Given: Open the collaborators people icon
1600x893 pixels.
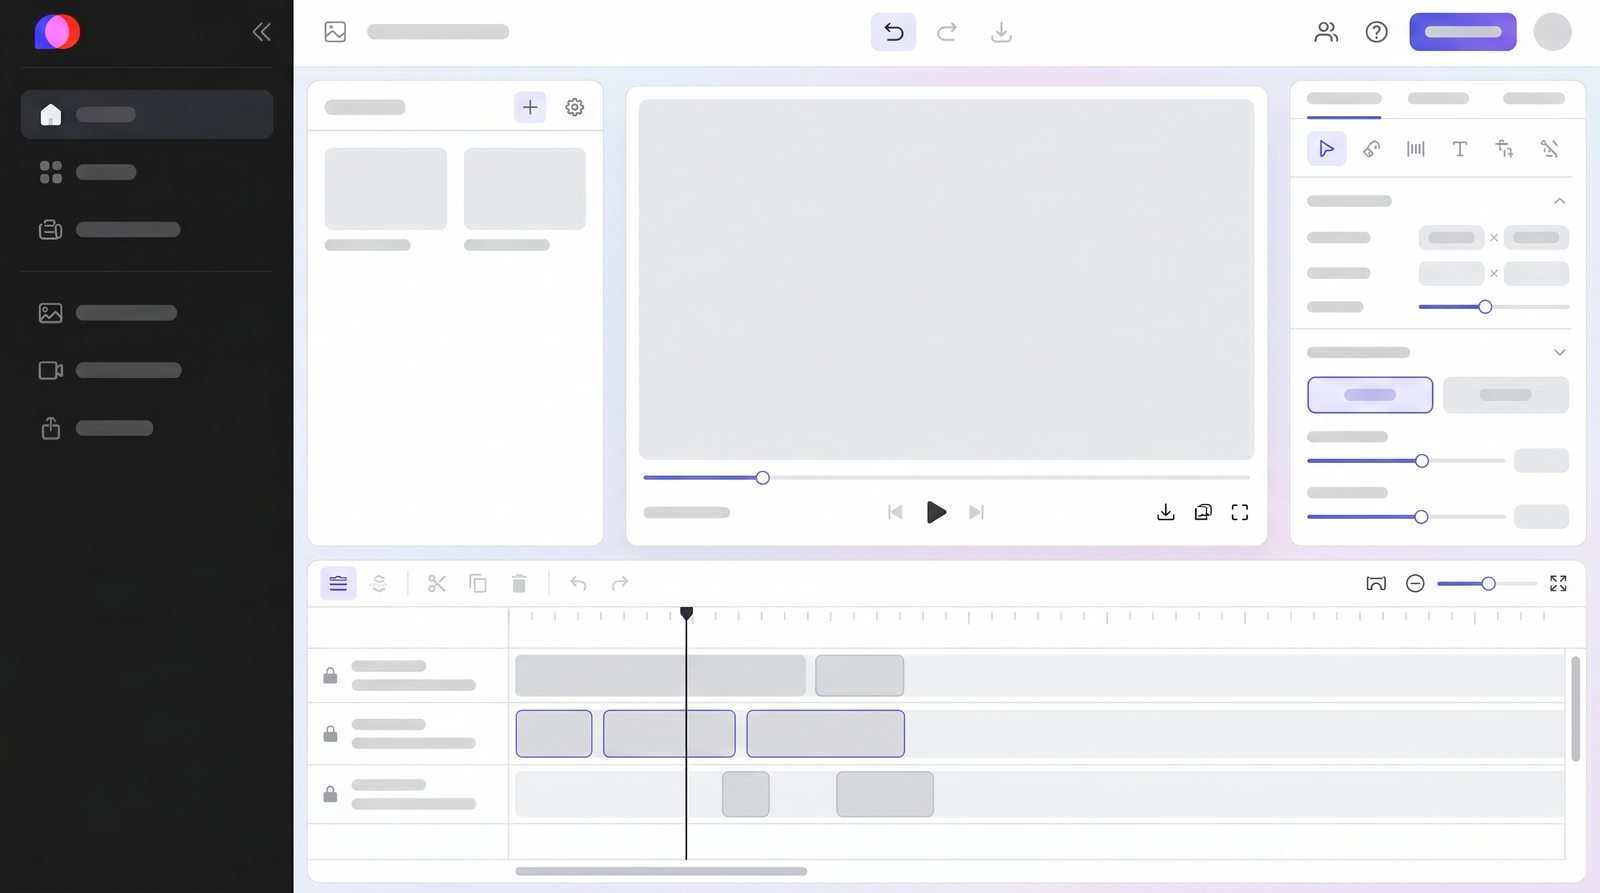Looking at the screenshot, I should coord(1326,32).
